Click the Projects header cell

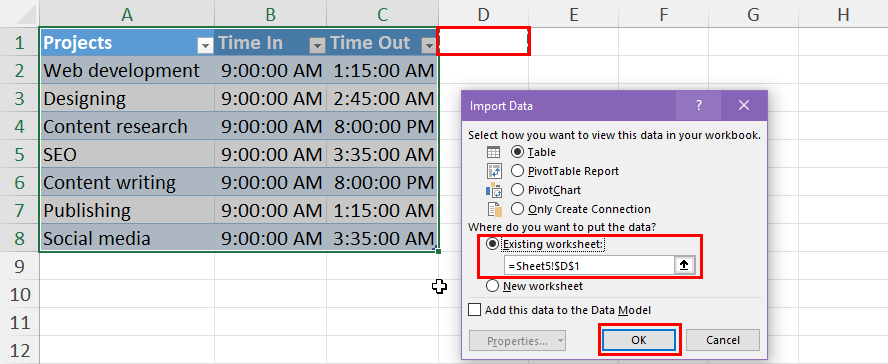127,42
